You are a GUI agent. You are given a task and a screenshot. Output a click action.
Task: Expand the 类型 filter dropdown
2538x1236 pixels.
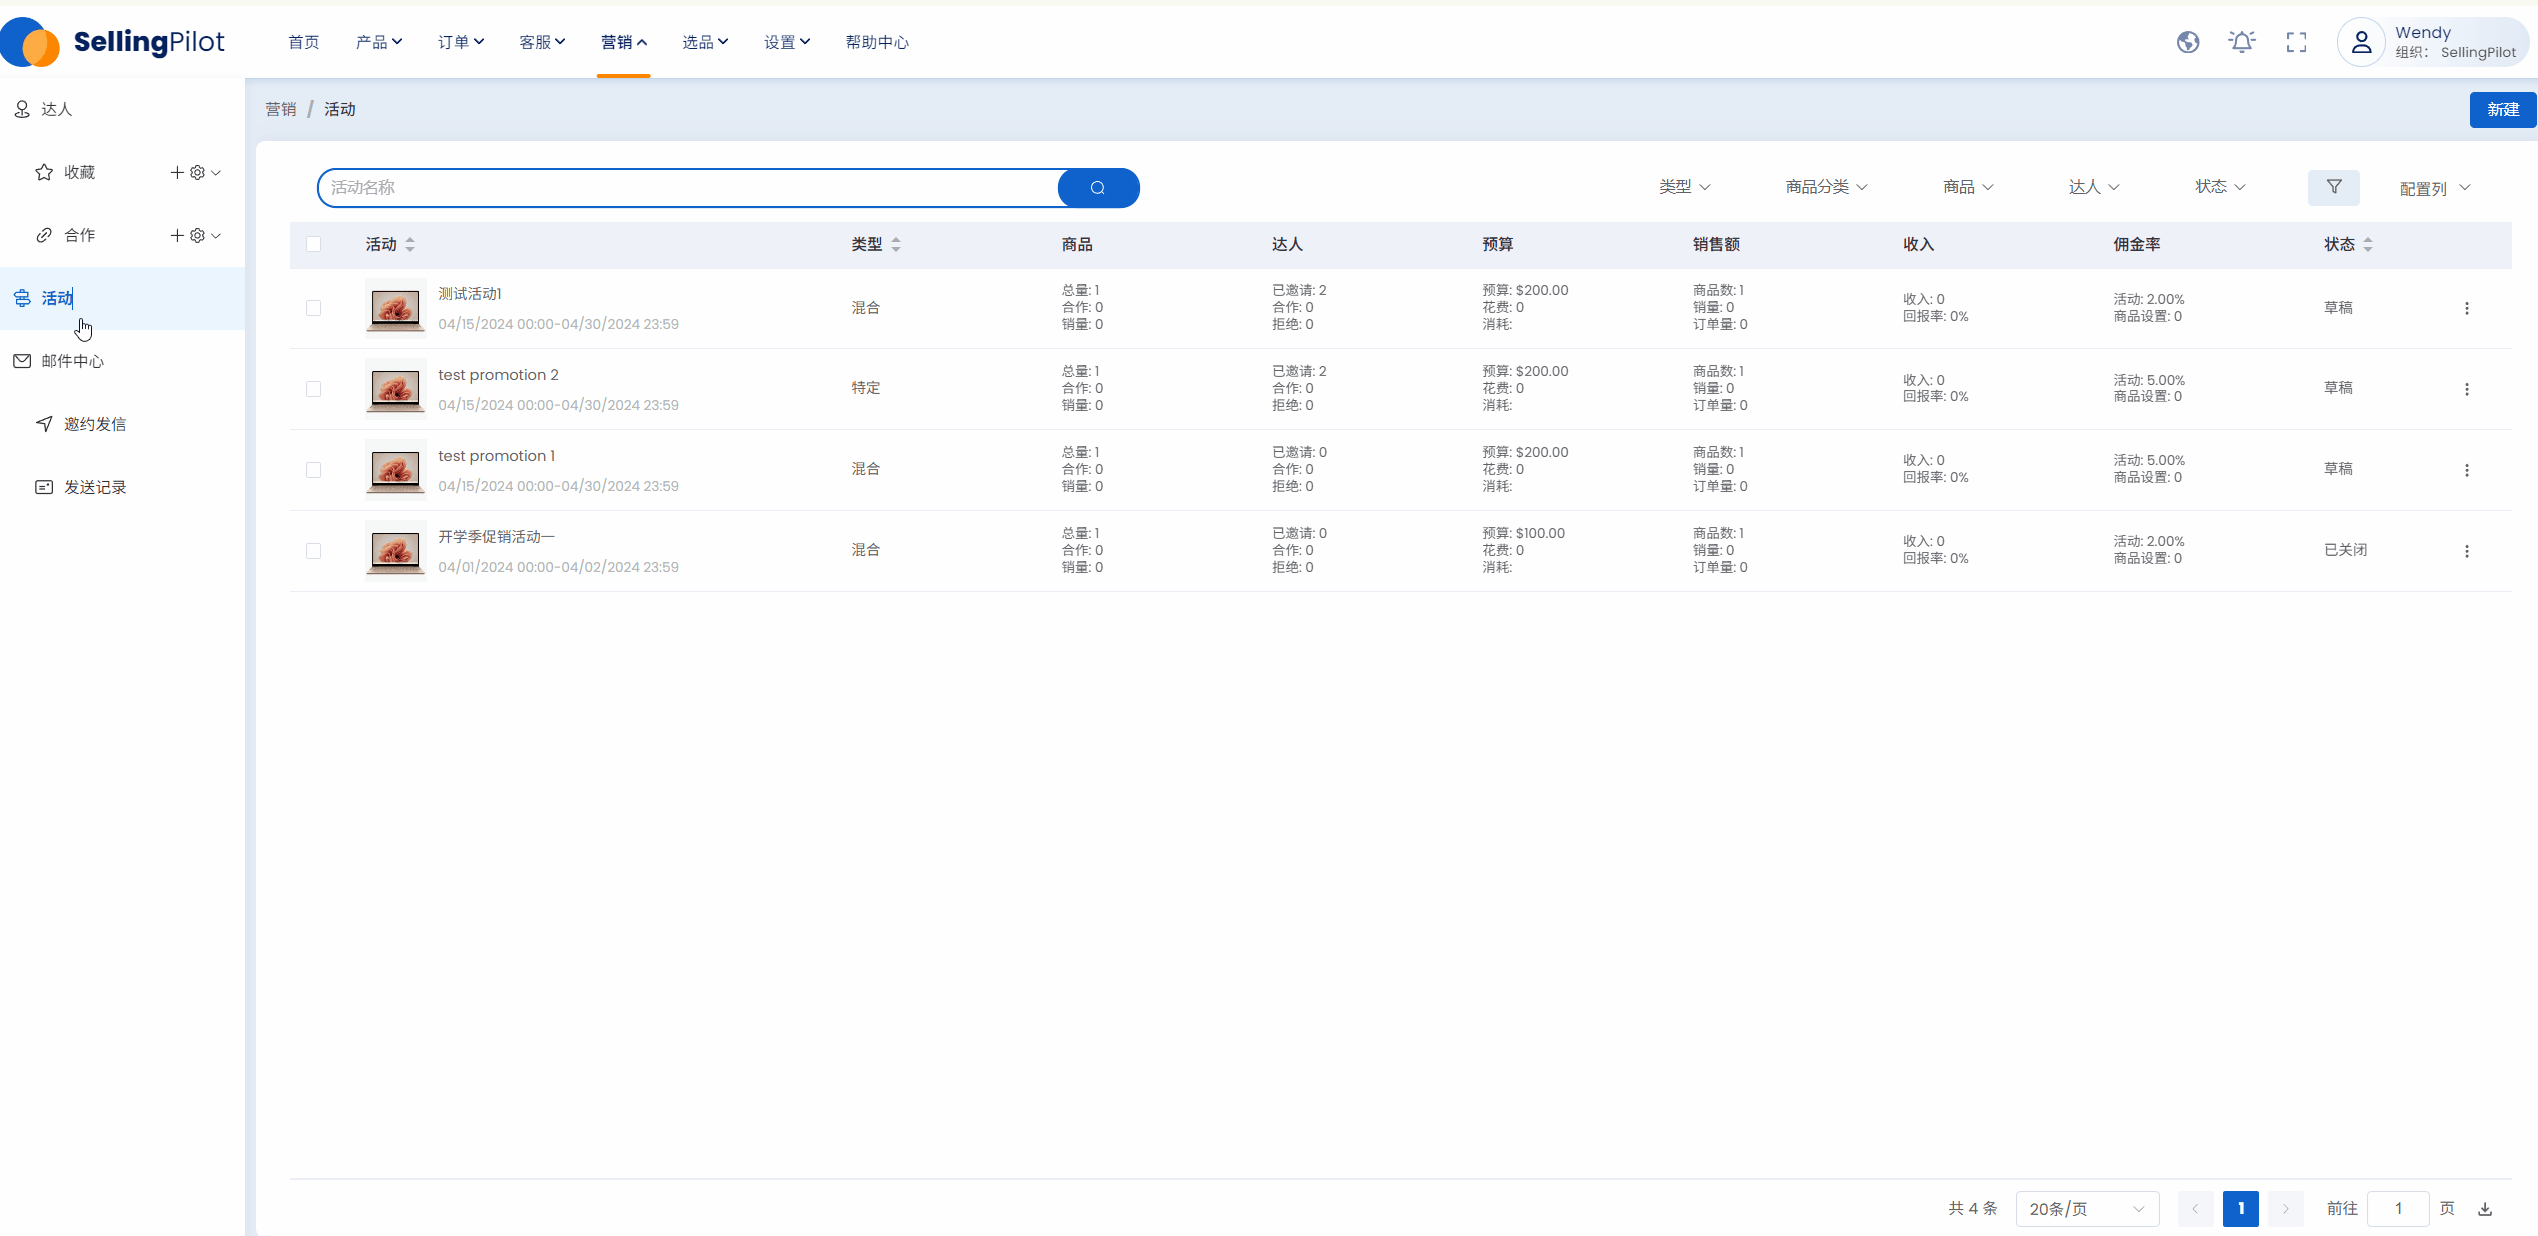tap(1684, 187)
